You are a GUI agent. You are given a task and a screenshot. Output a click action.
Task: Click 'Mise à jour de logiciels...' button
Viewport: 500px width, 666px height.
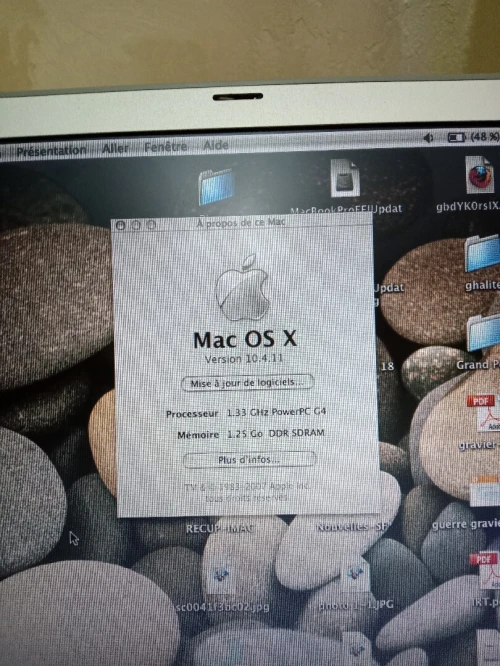(x=247, y=383)
